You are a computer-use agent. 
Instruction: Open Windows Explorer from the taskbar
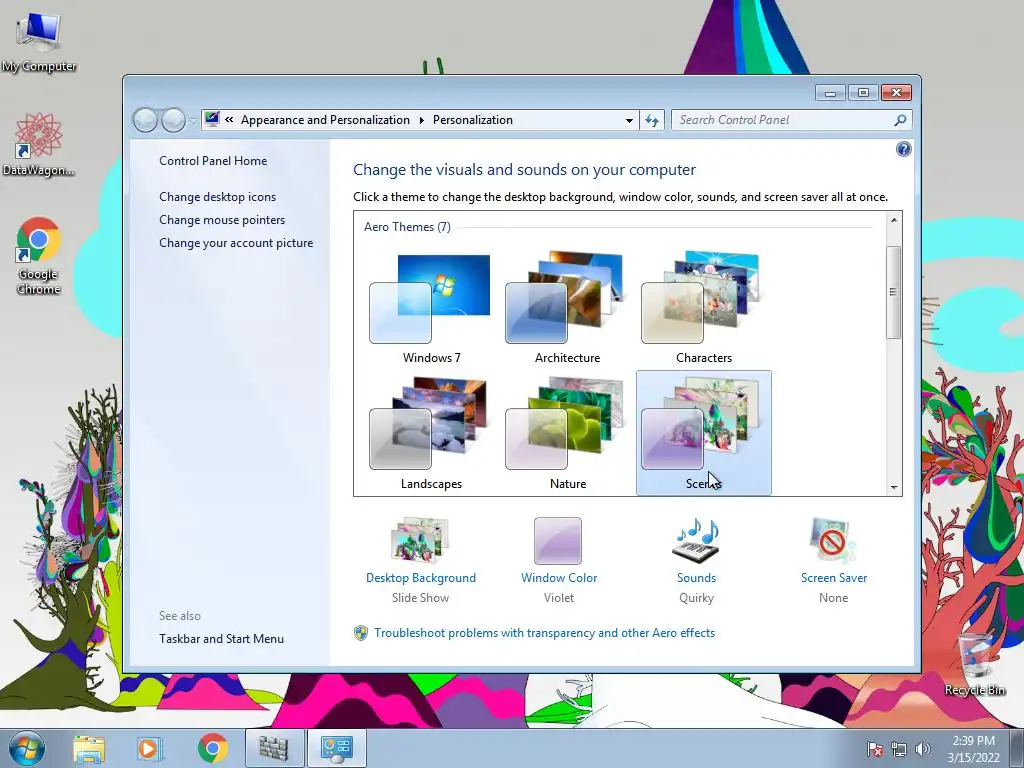[89, 749]
